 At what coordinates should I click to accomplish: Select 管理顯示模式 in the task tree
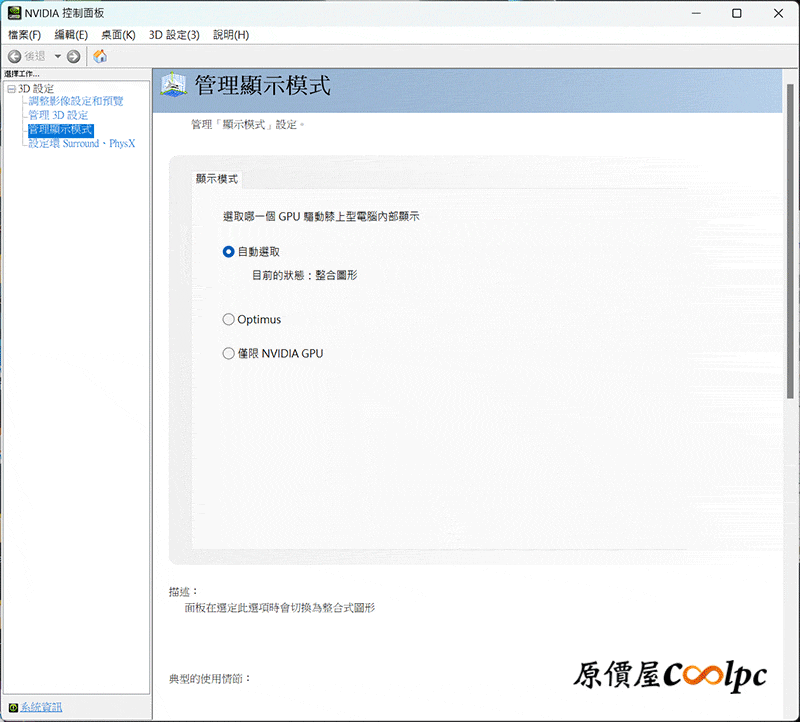[x=61, y=130]
